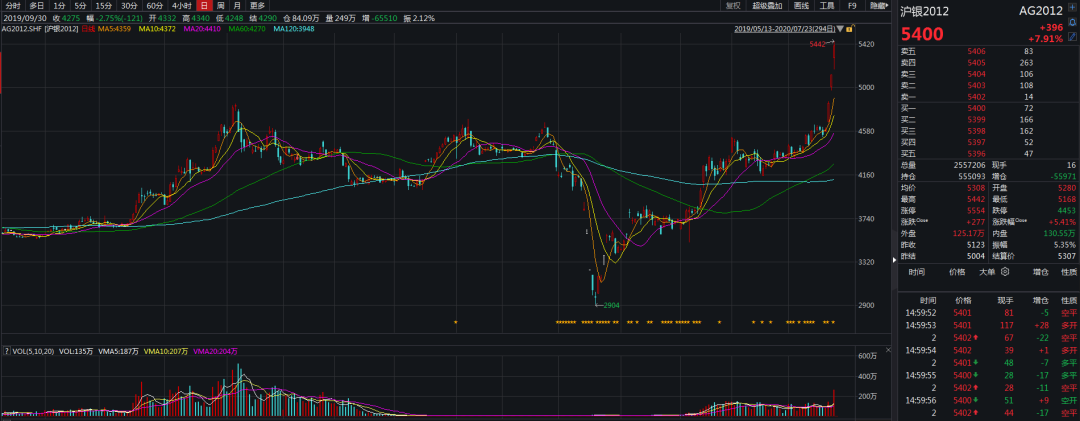Click the red 日线 label
Viewport: 1080px width, 421px height.
coord(88,29)
